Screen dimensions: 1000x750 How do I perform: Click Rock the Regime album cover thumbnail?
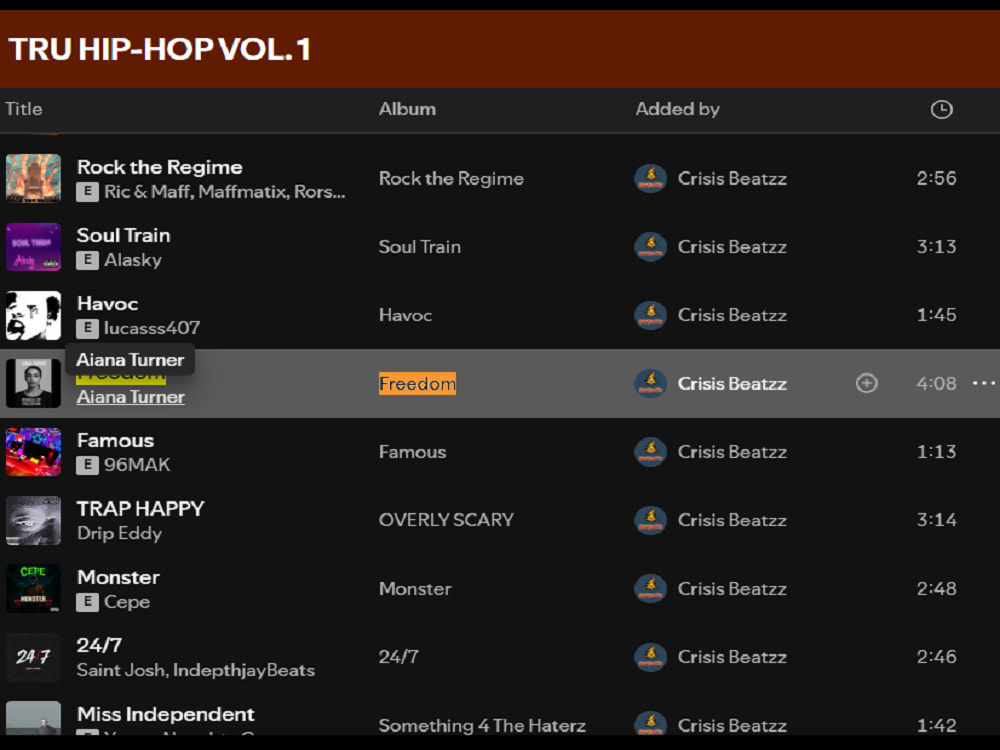pos(33,179)
